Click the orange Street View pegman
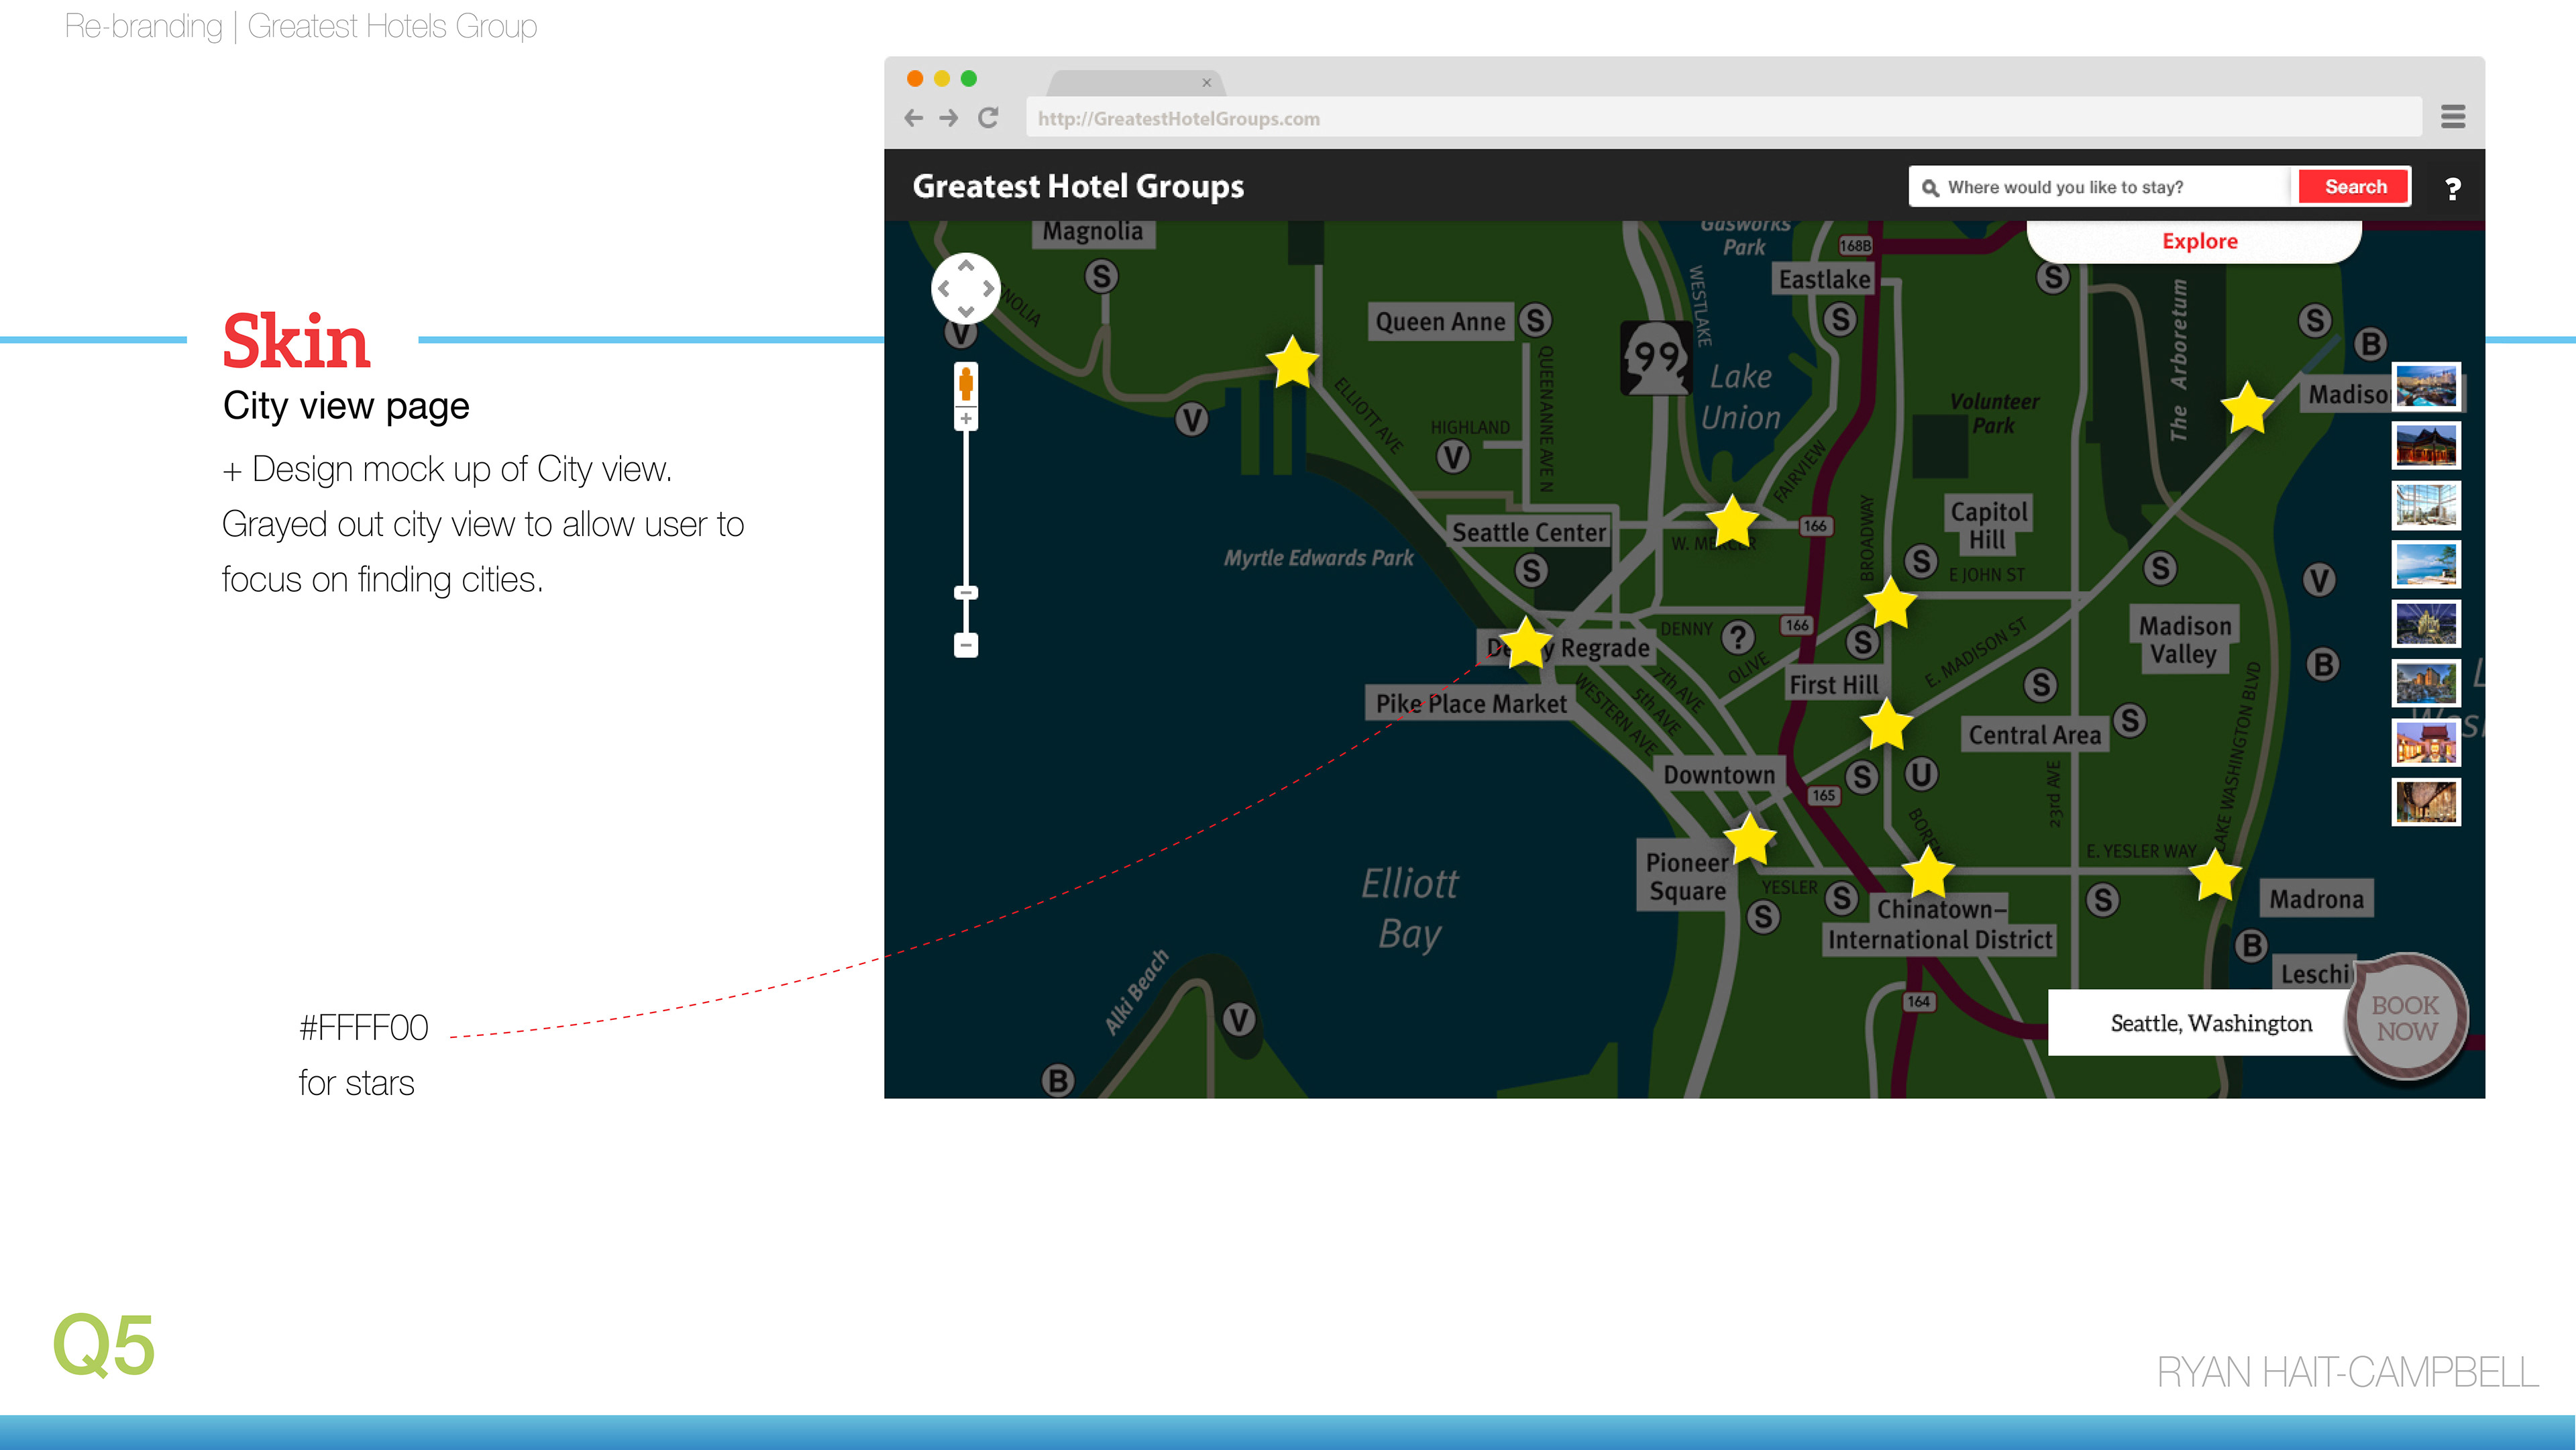 [x=966, y=383]
